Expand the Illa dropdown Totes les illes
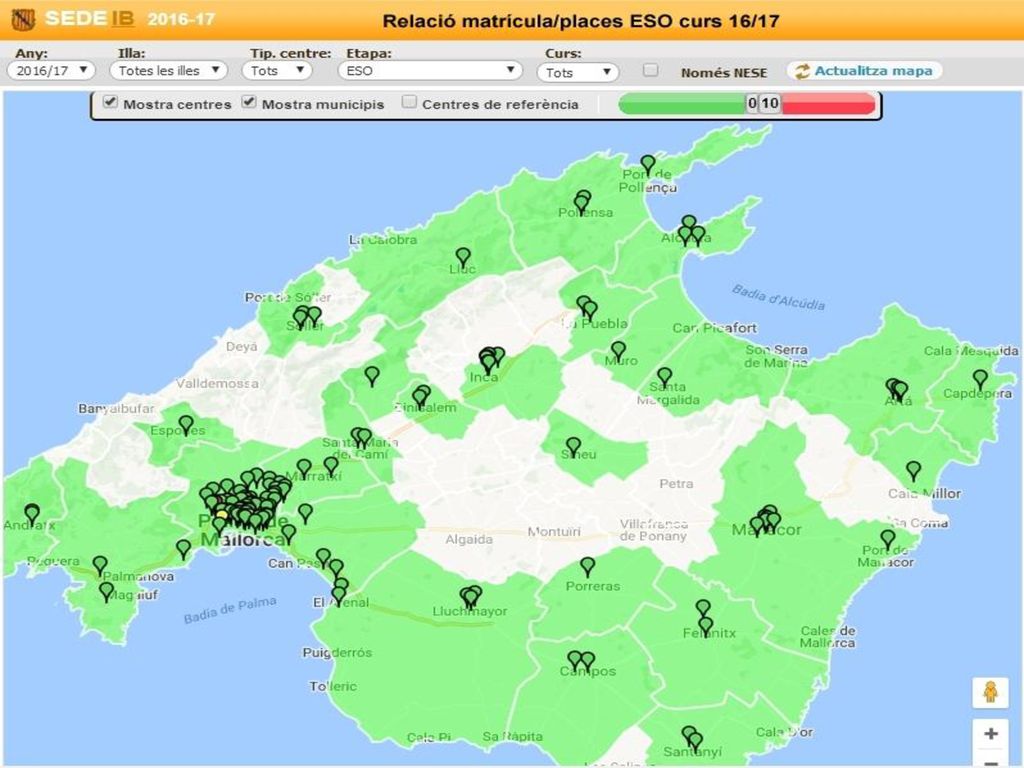 click(x=168, y=71)
